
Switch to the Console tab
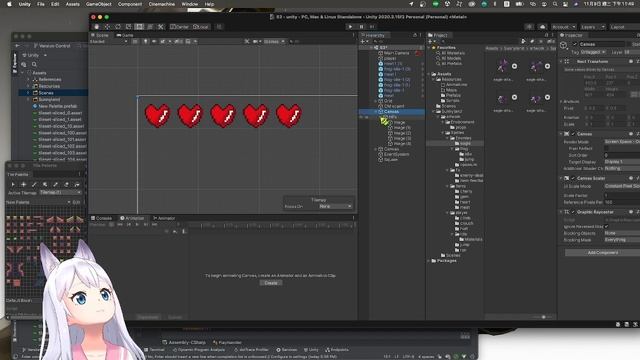click(101, 218)
